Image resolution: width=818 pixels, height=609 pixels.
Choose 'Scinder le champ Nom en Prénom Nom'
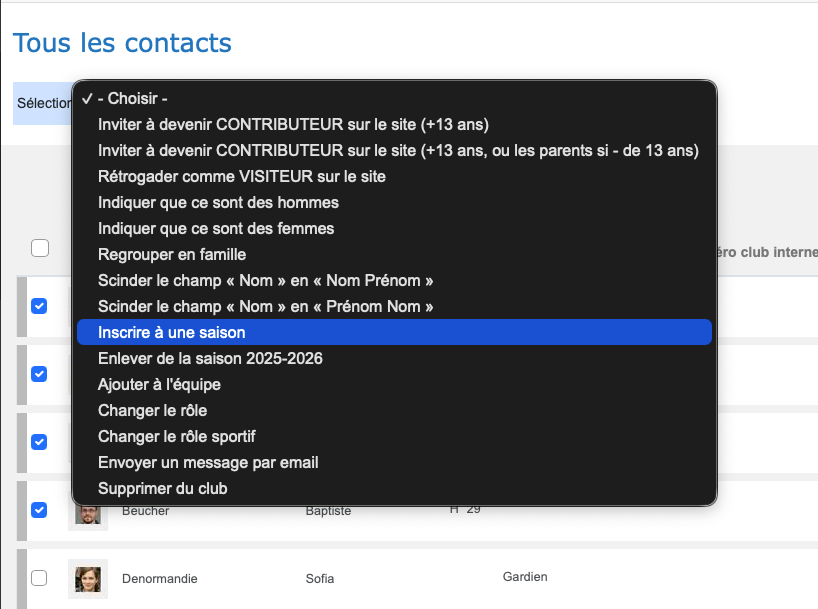(x=266, y=306)
